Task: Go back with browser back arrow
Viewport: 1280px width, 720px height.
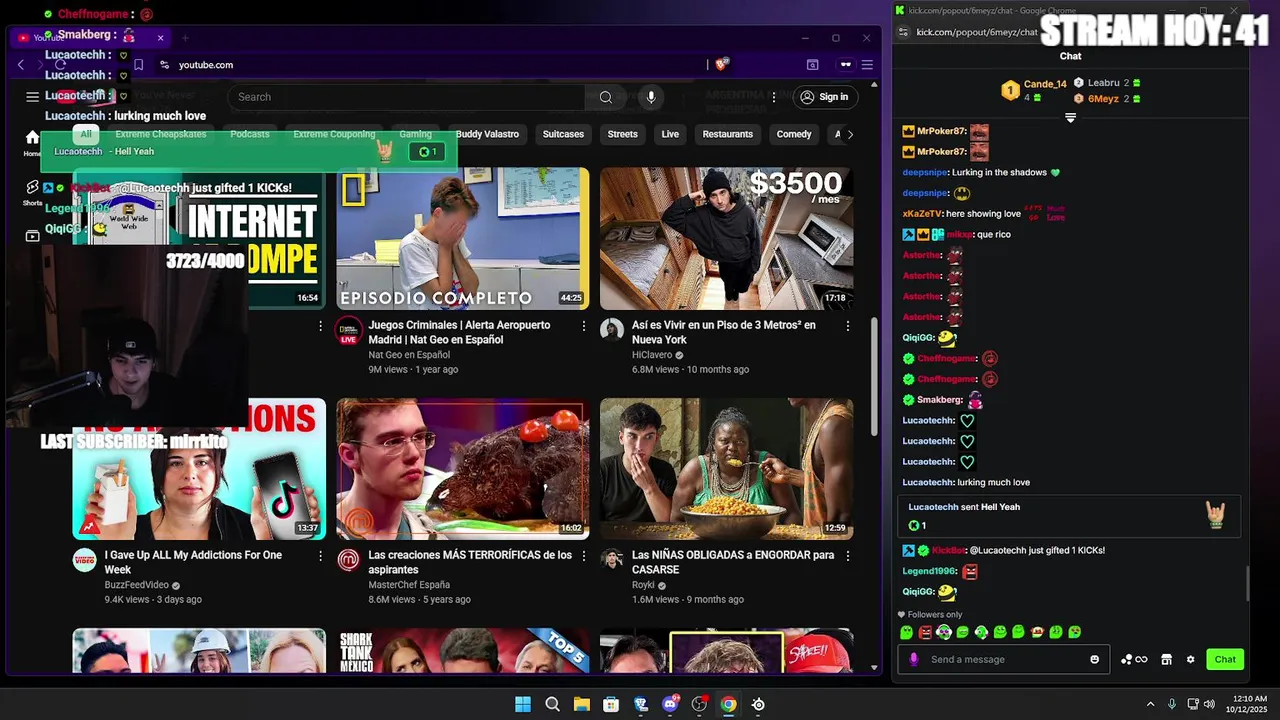Action: (21, 65)
